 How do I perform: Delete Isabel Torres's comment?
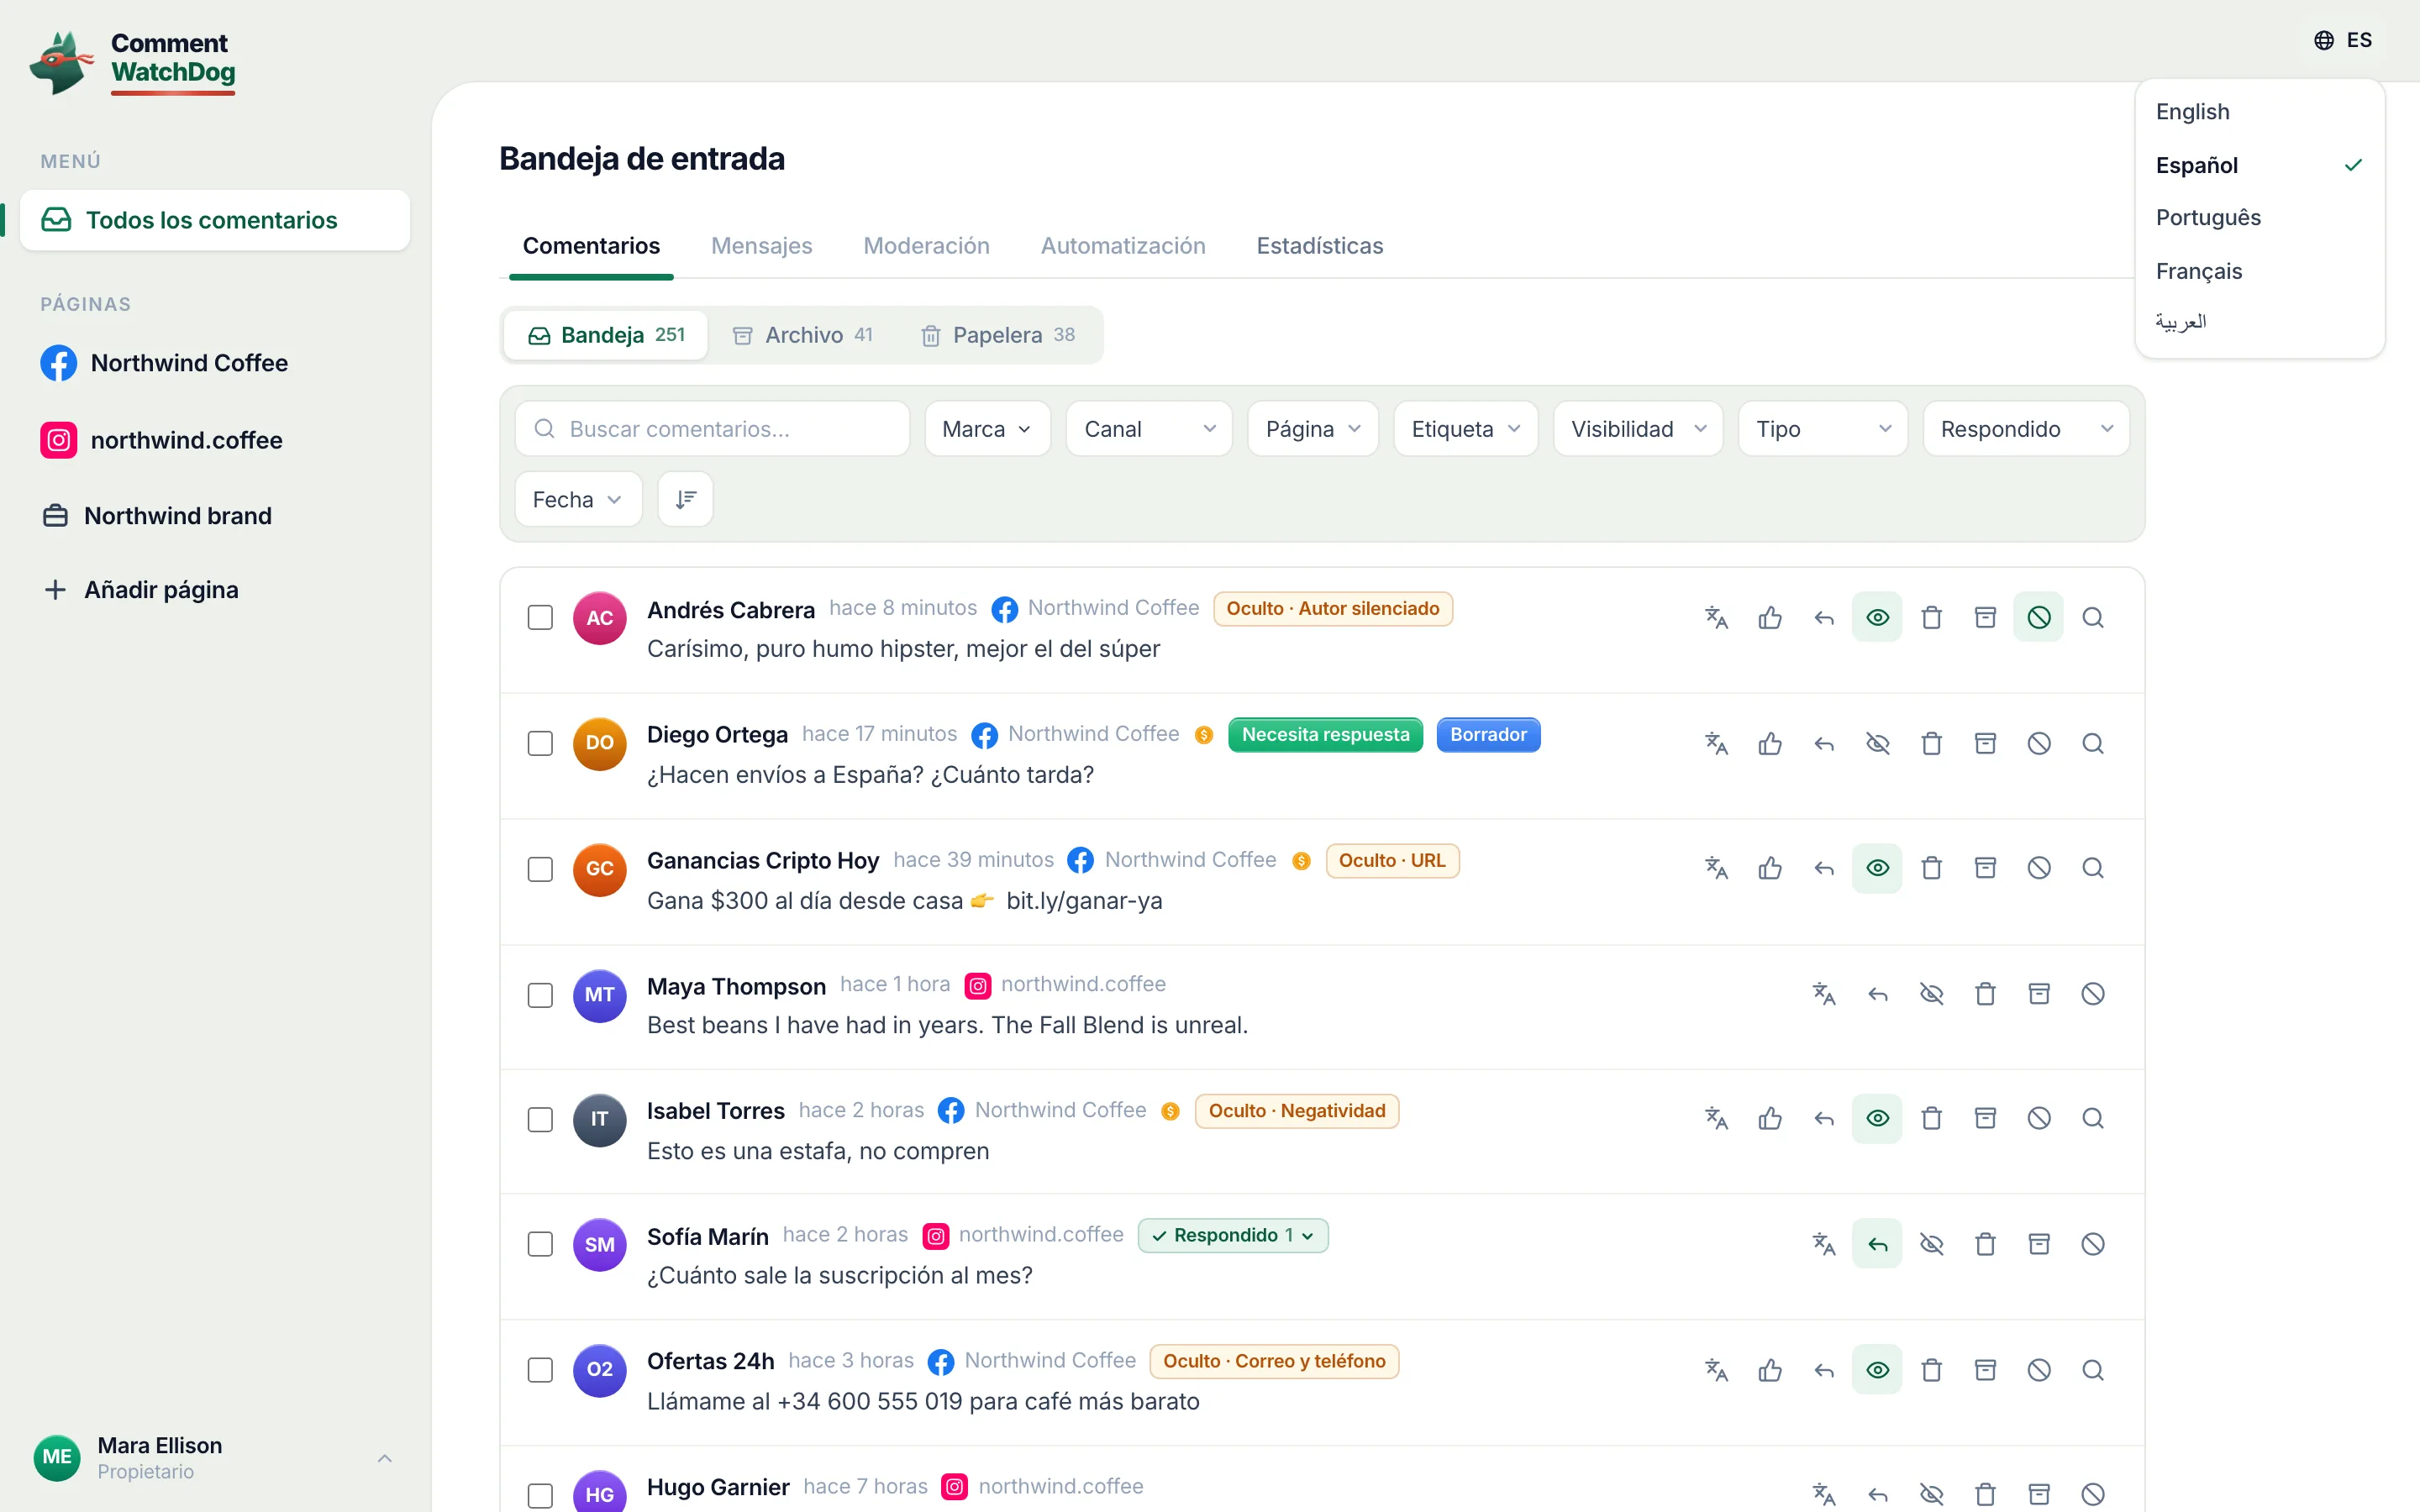[1931, 1118]
